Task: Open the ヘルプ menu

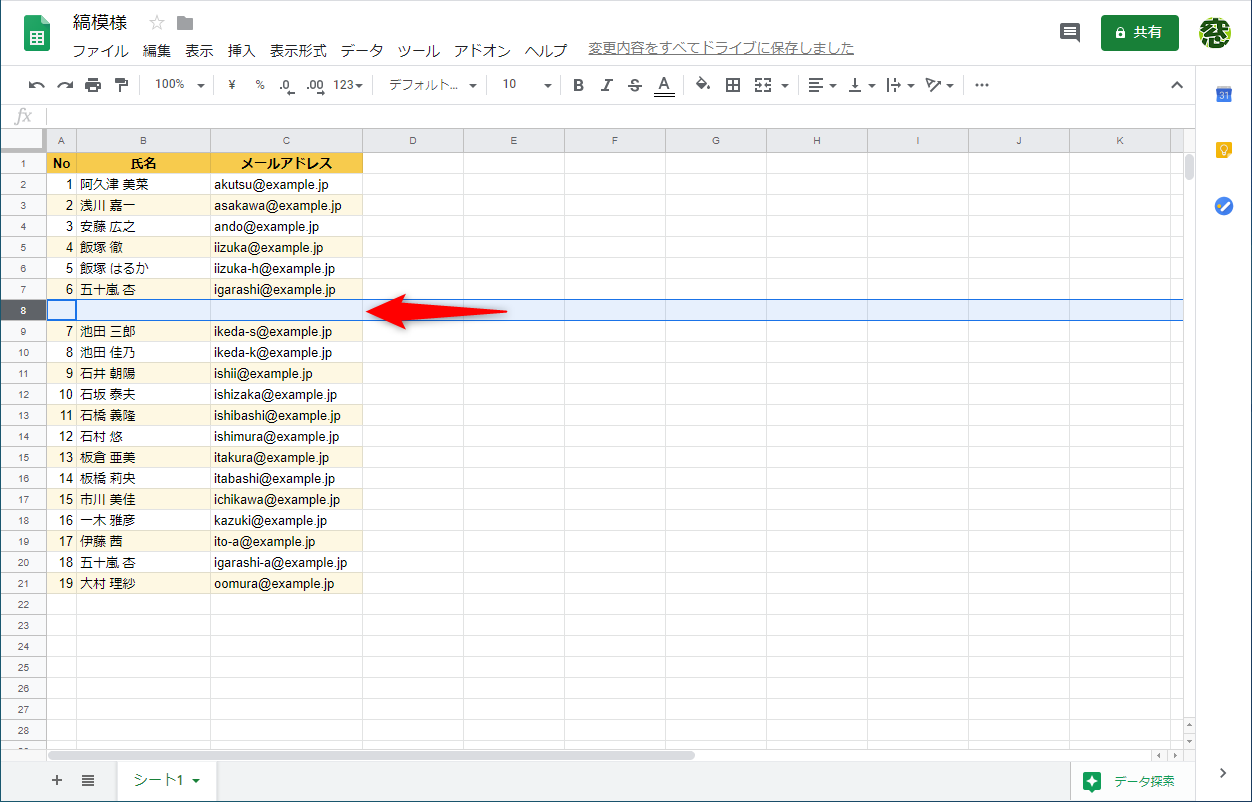Action: tap(546, 50)
